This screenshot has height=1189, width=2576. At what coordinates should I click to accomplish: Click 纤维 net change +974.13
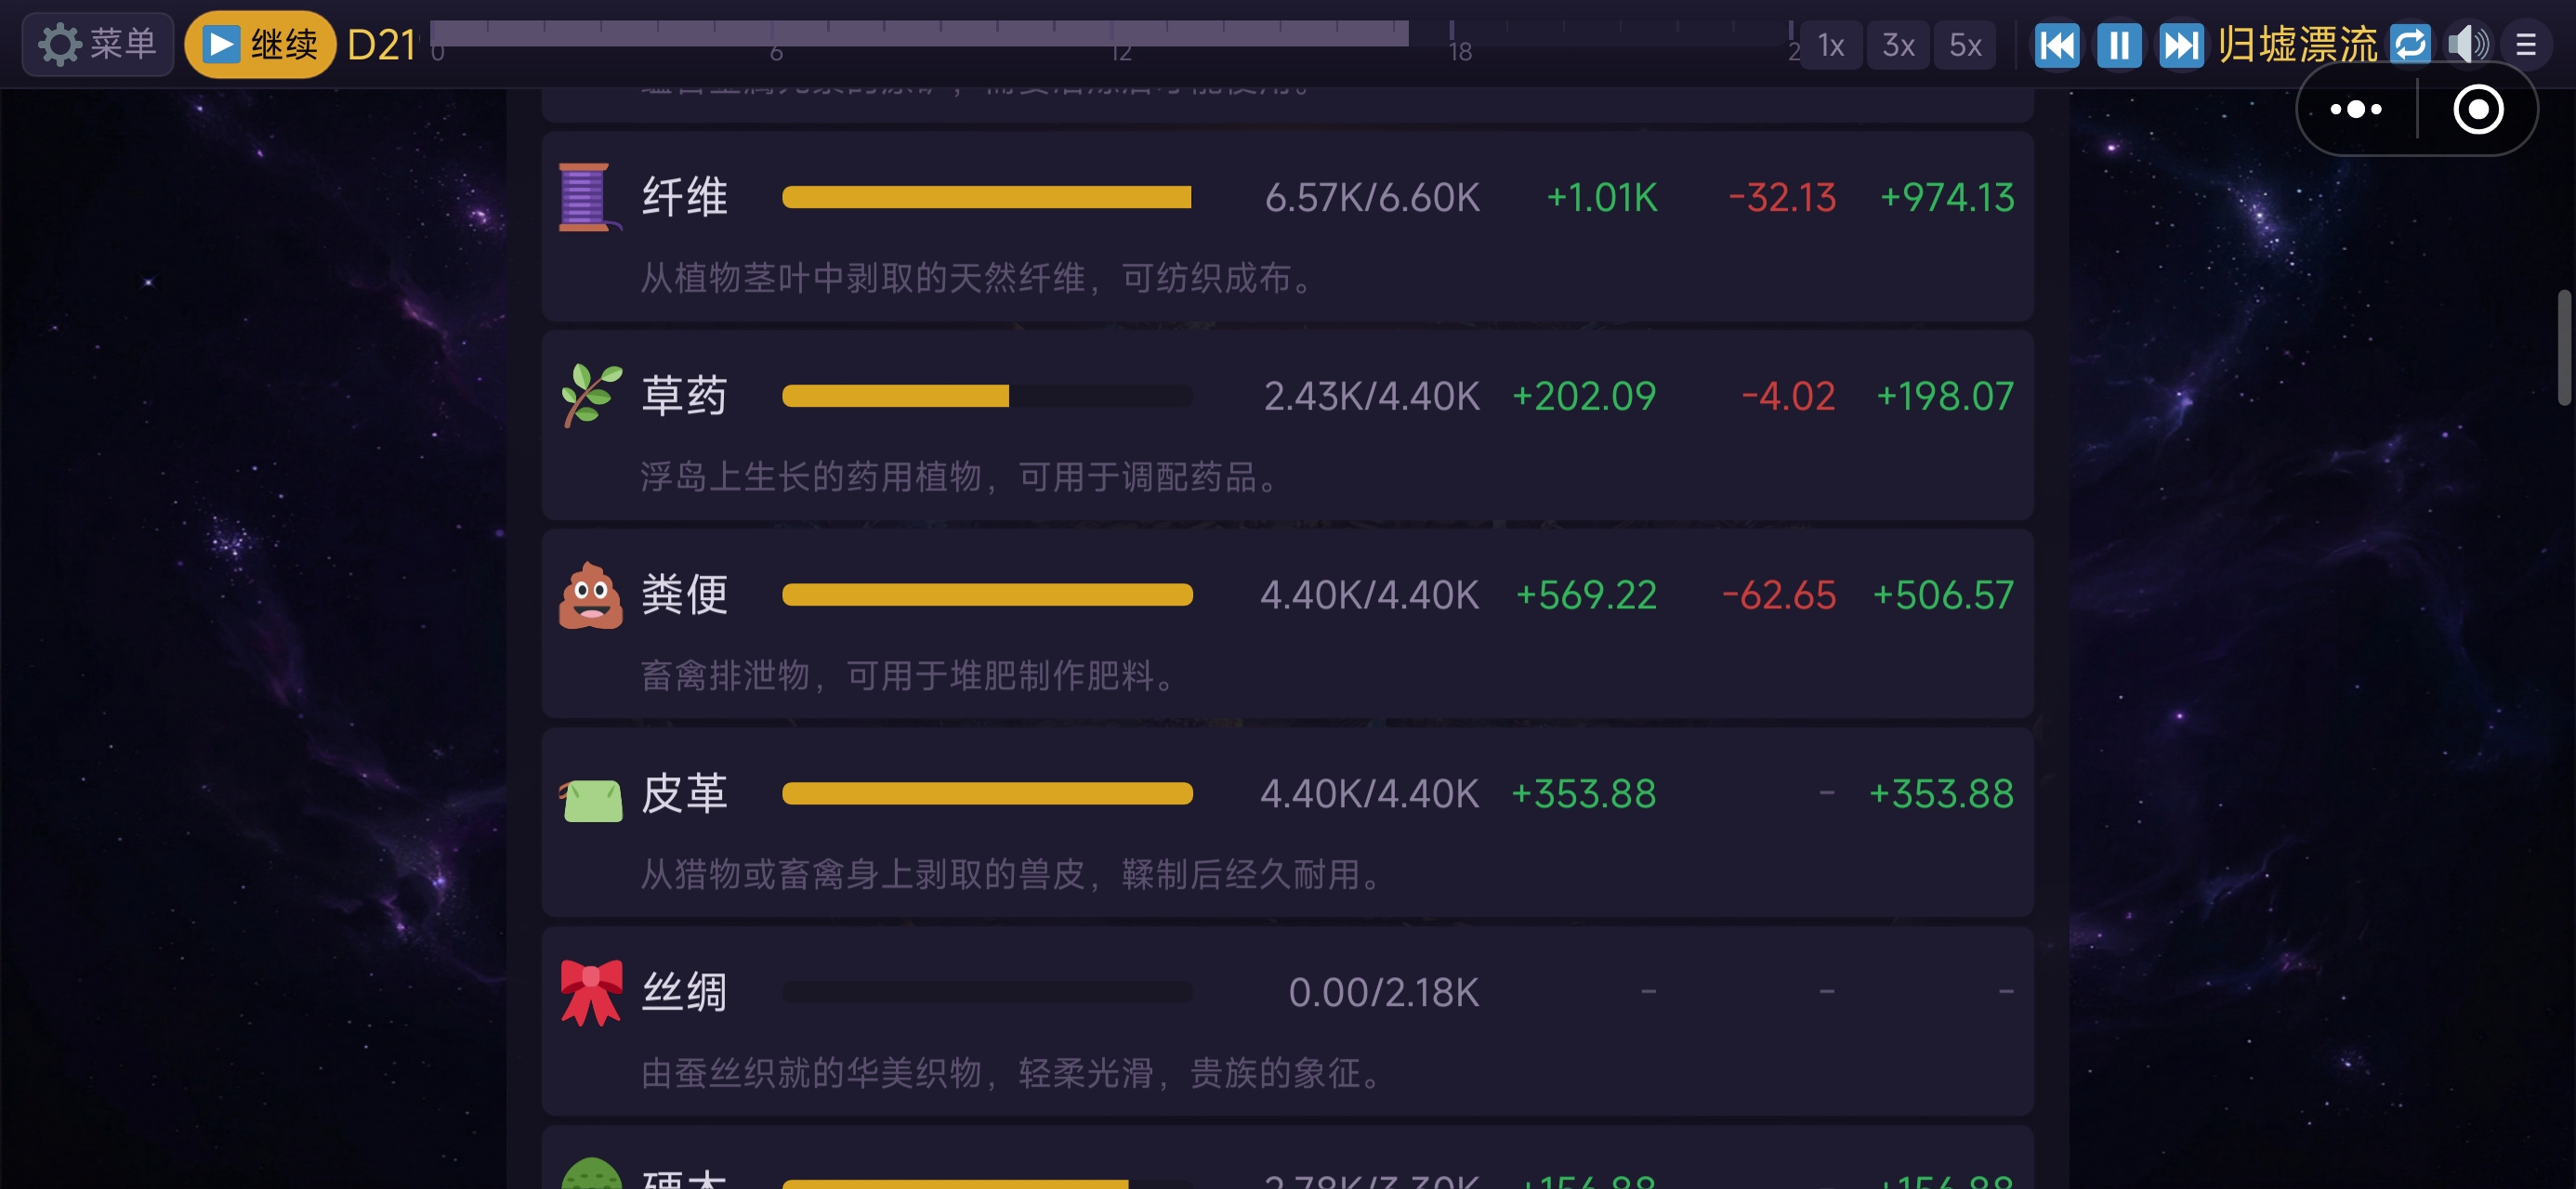tap(1947, 198)
